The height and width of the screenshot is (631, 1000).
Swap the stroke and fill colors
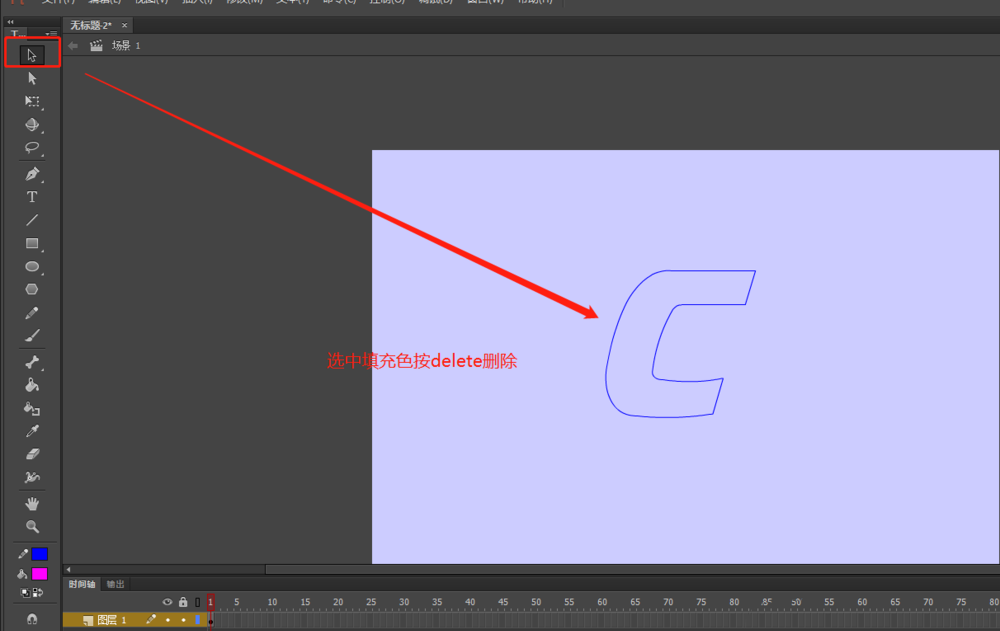(x=38, y=593)
